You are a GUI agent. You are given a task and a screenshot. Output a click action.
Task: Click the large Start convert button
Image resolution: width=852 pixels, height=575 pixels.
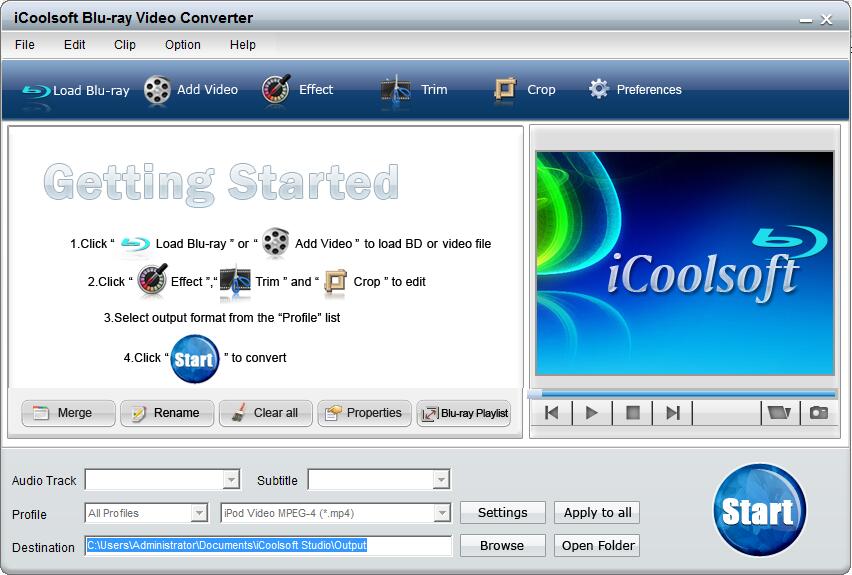(x=759, y=510)
